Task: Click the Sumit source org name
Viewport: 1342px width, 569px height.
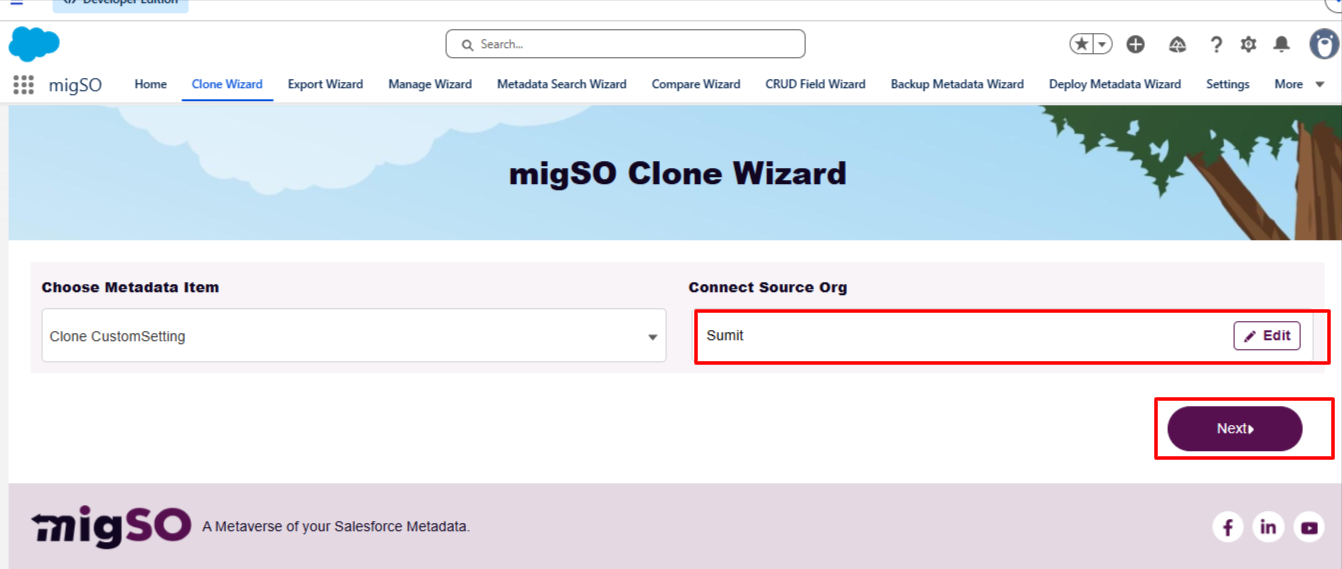Action: [x=725, y=335]
